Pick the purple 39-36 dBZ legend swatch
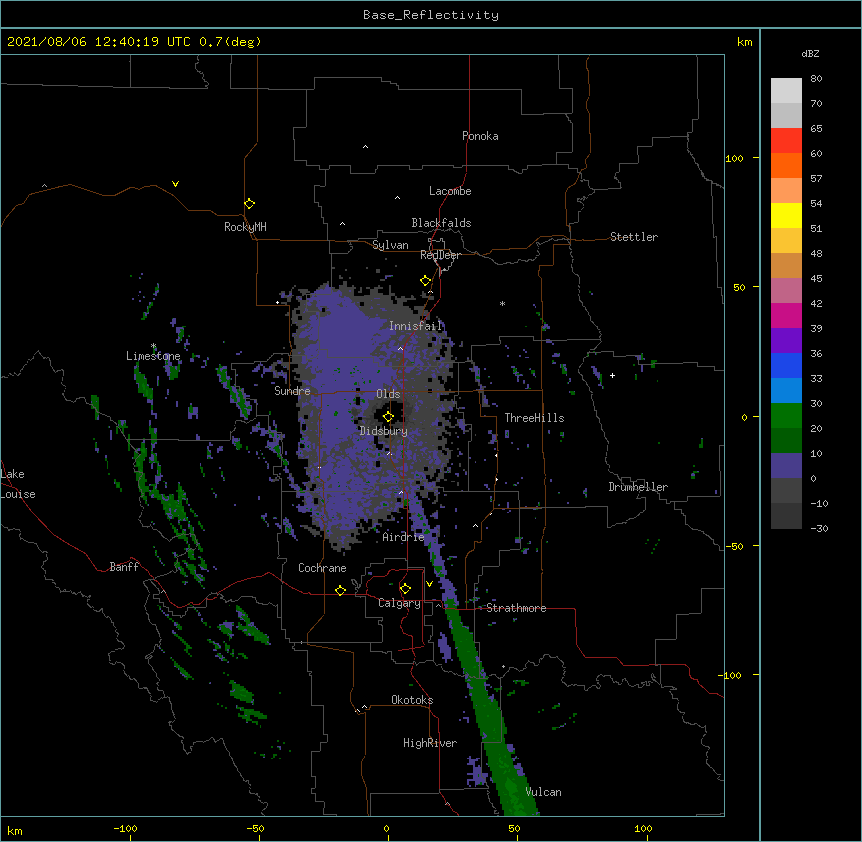Screen dimensions: 862x842 coord(786,341)
